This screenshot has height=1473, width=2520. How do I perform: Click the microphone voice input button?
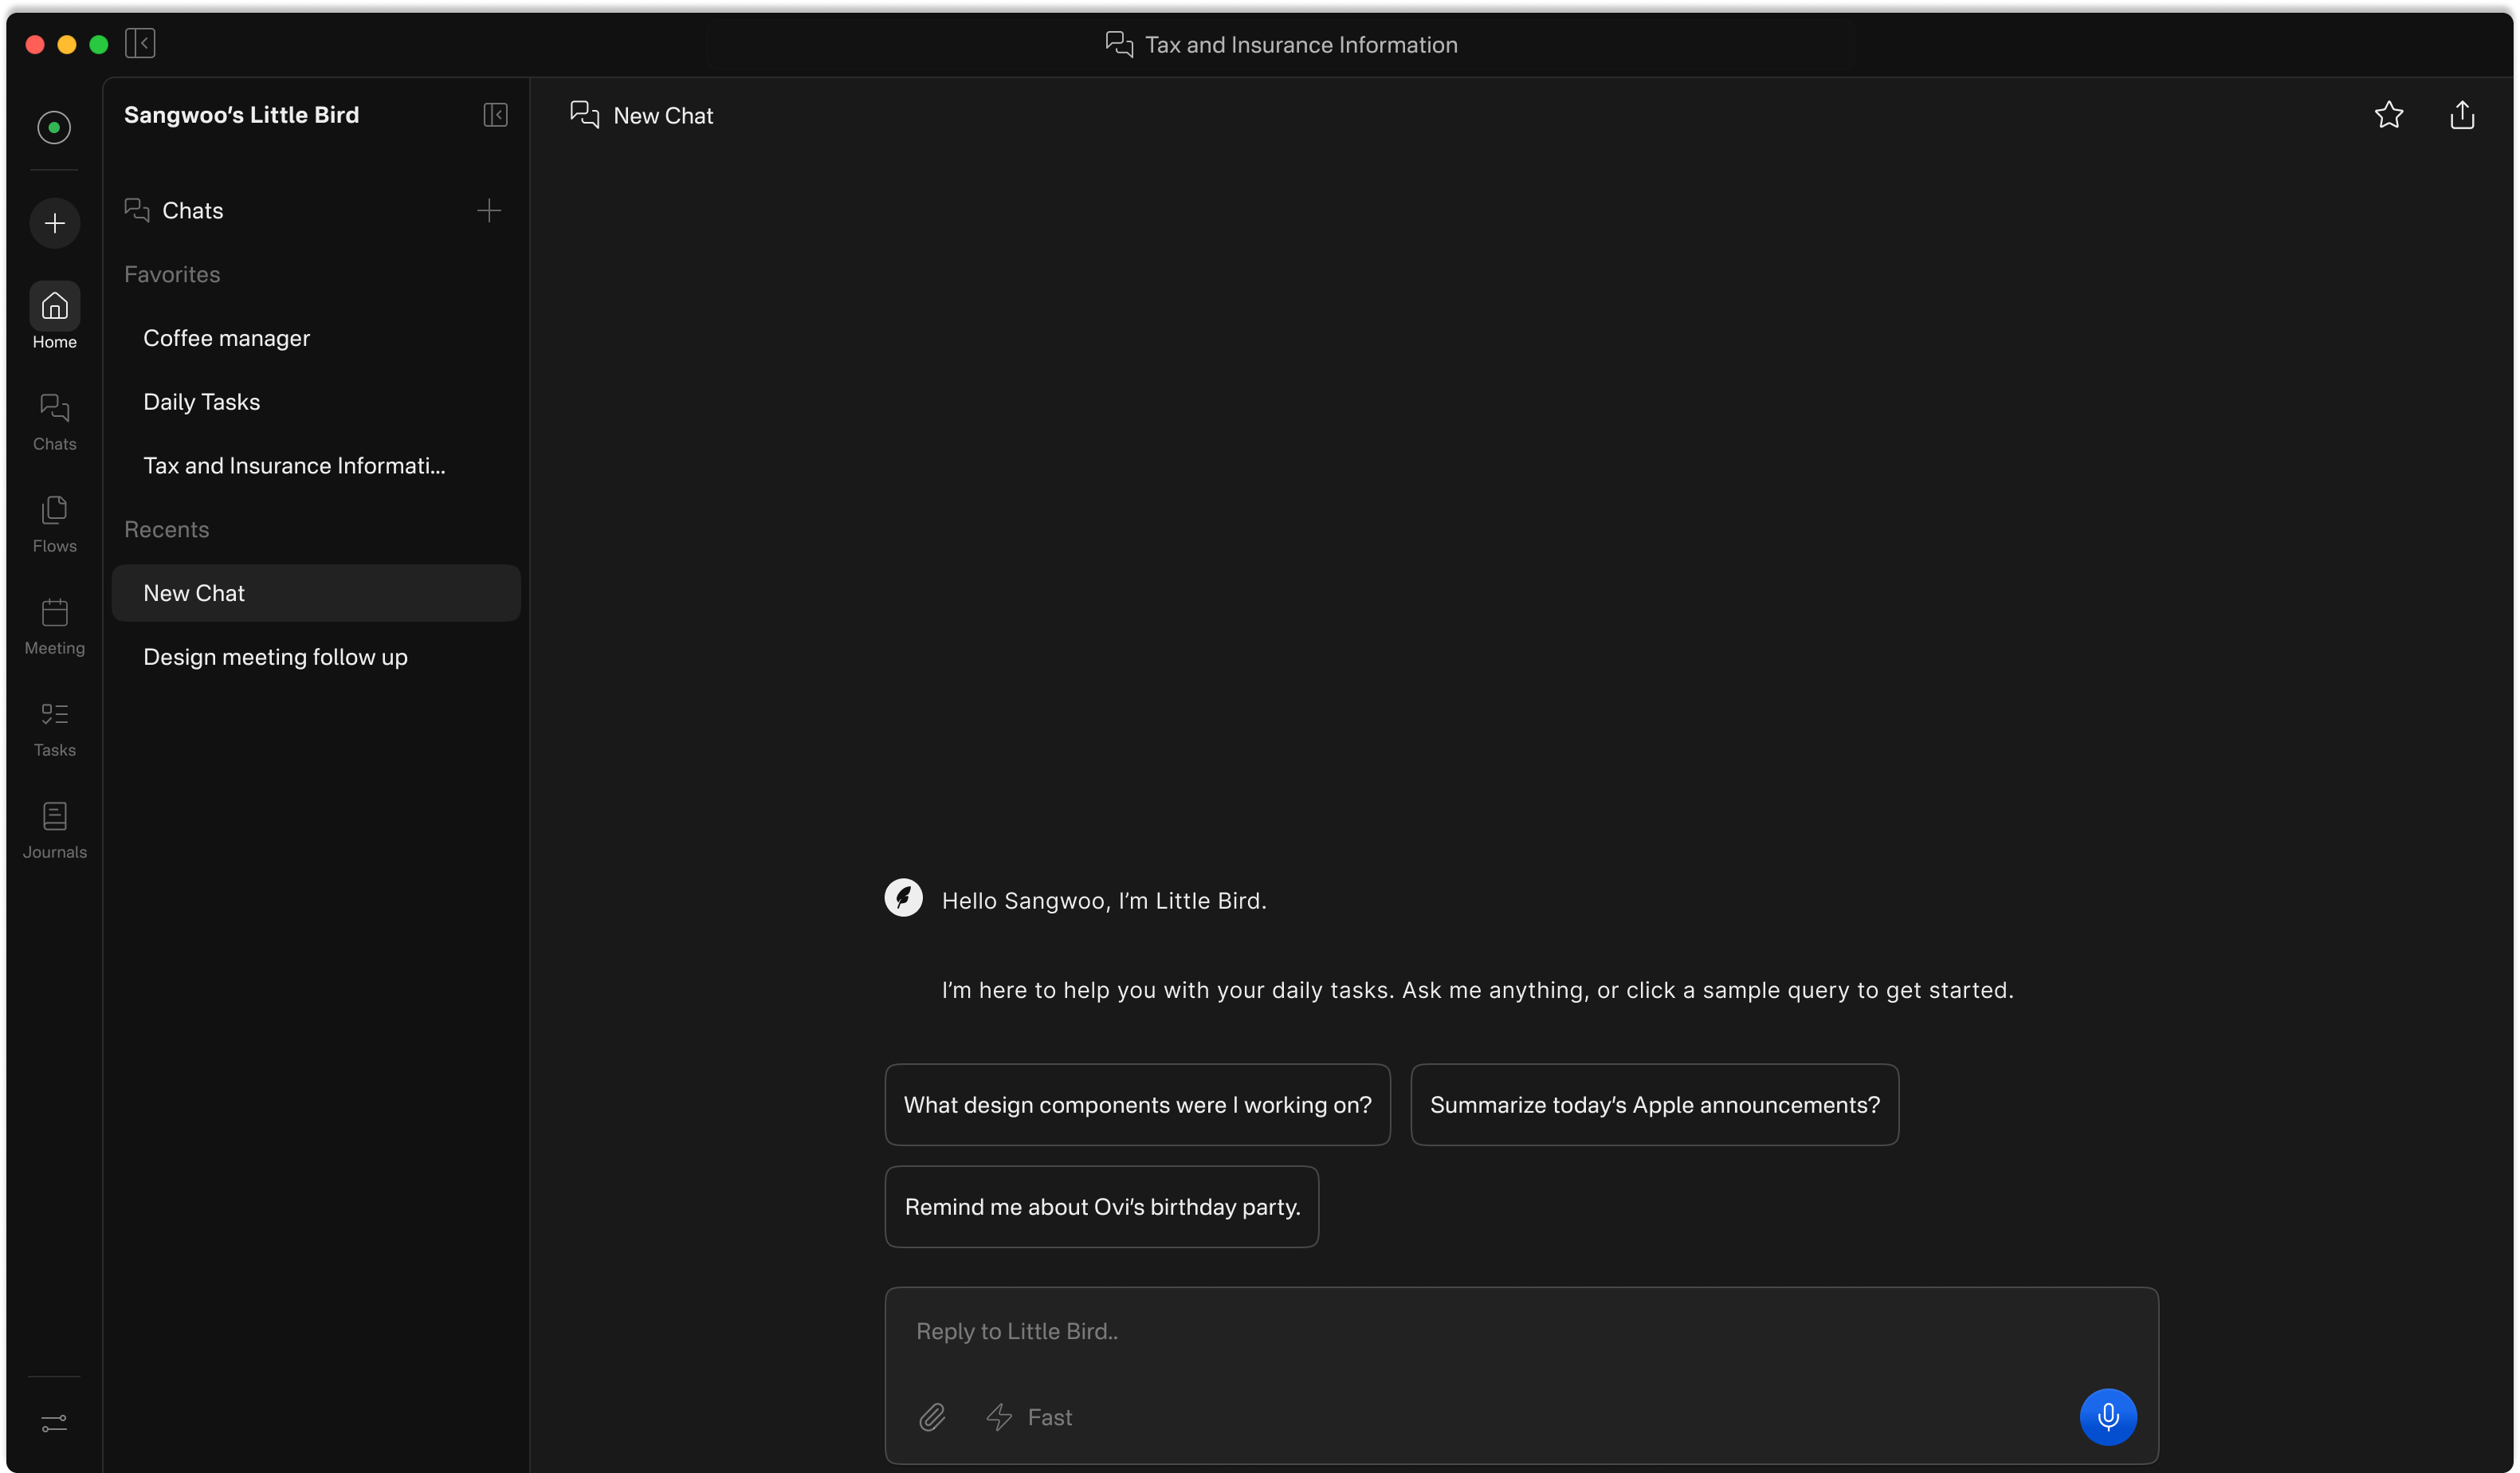[x=2107, y=1416]
